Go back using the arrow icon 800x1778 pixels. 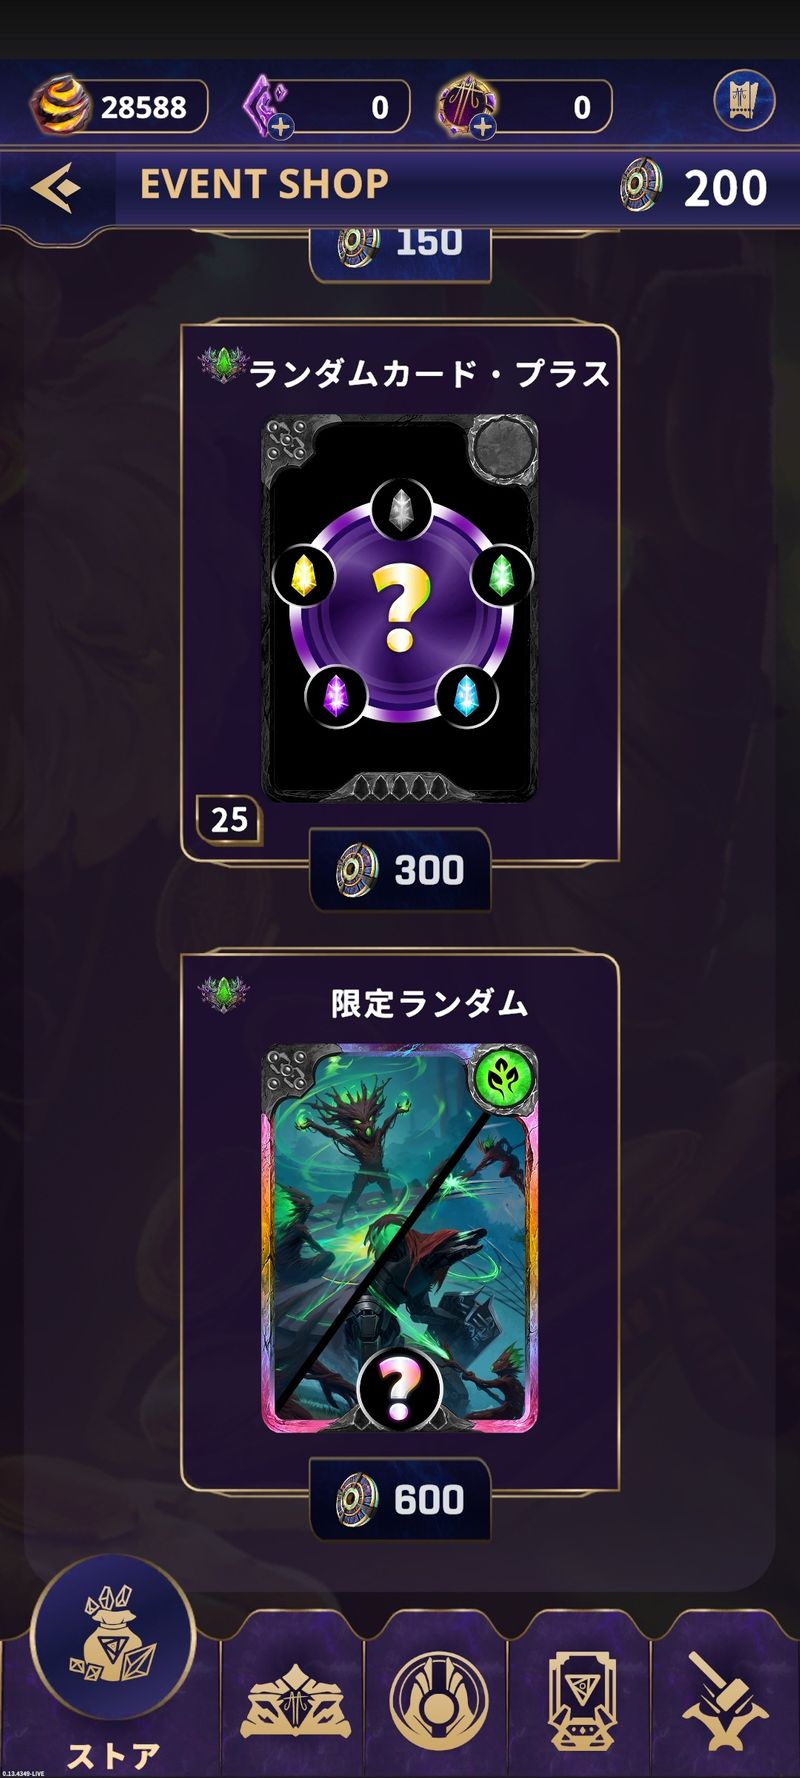[55, 187]
